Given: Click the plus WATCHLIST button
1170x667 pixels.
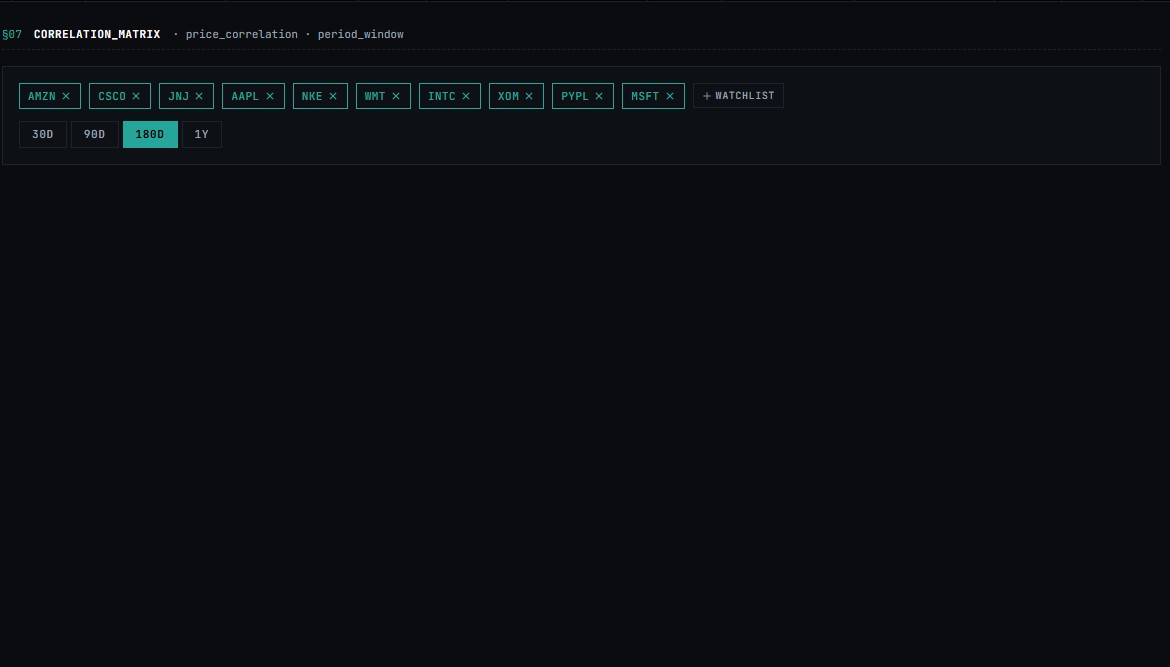Looking at the screenshot, I should point(738,95).
